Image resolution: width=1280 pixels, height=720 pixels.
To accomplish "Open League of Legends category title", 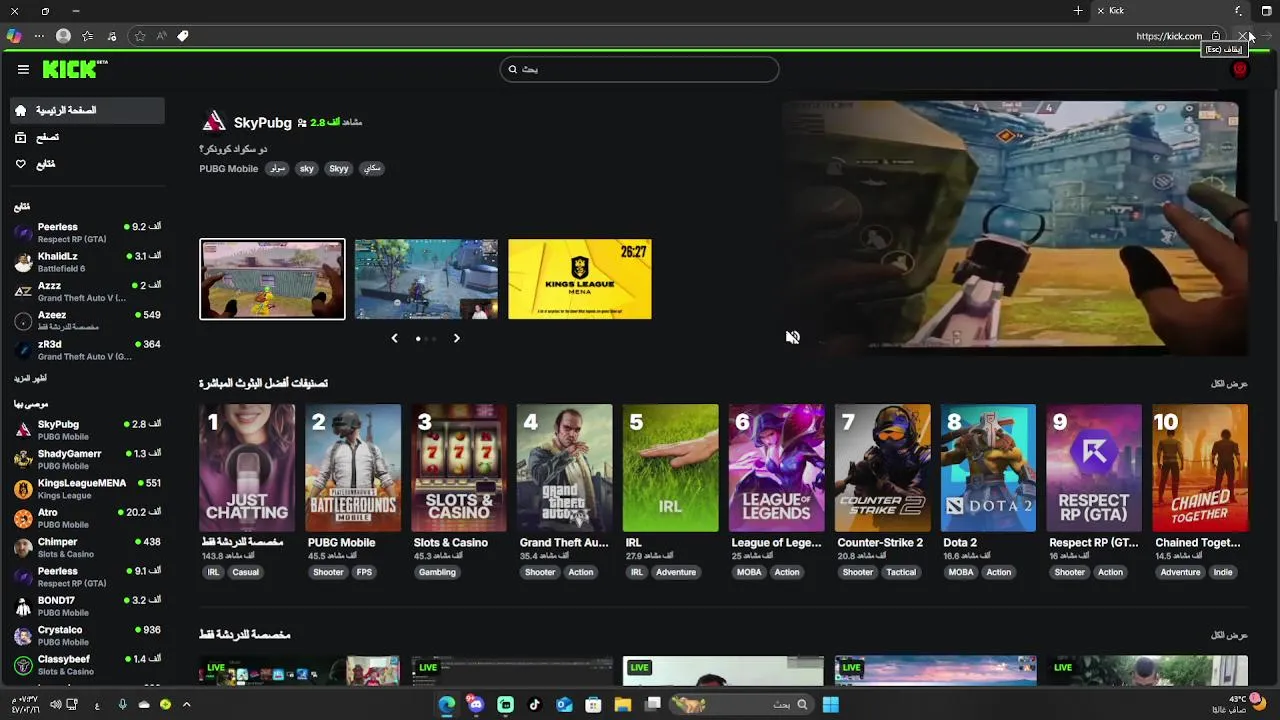I will pyautogui.click(x=776, y=543).
